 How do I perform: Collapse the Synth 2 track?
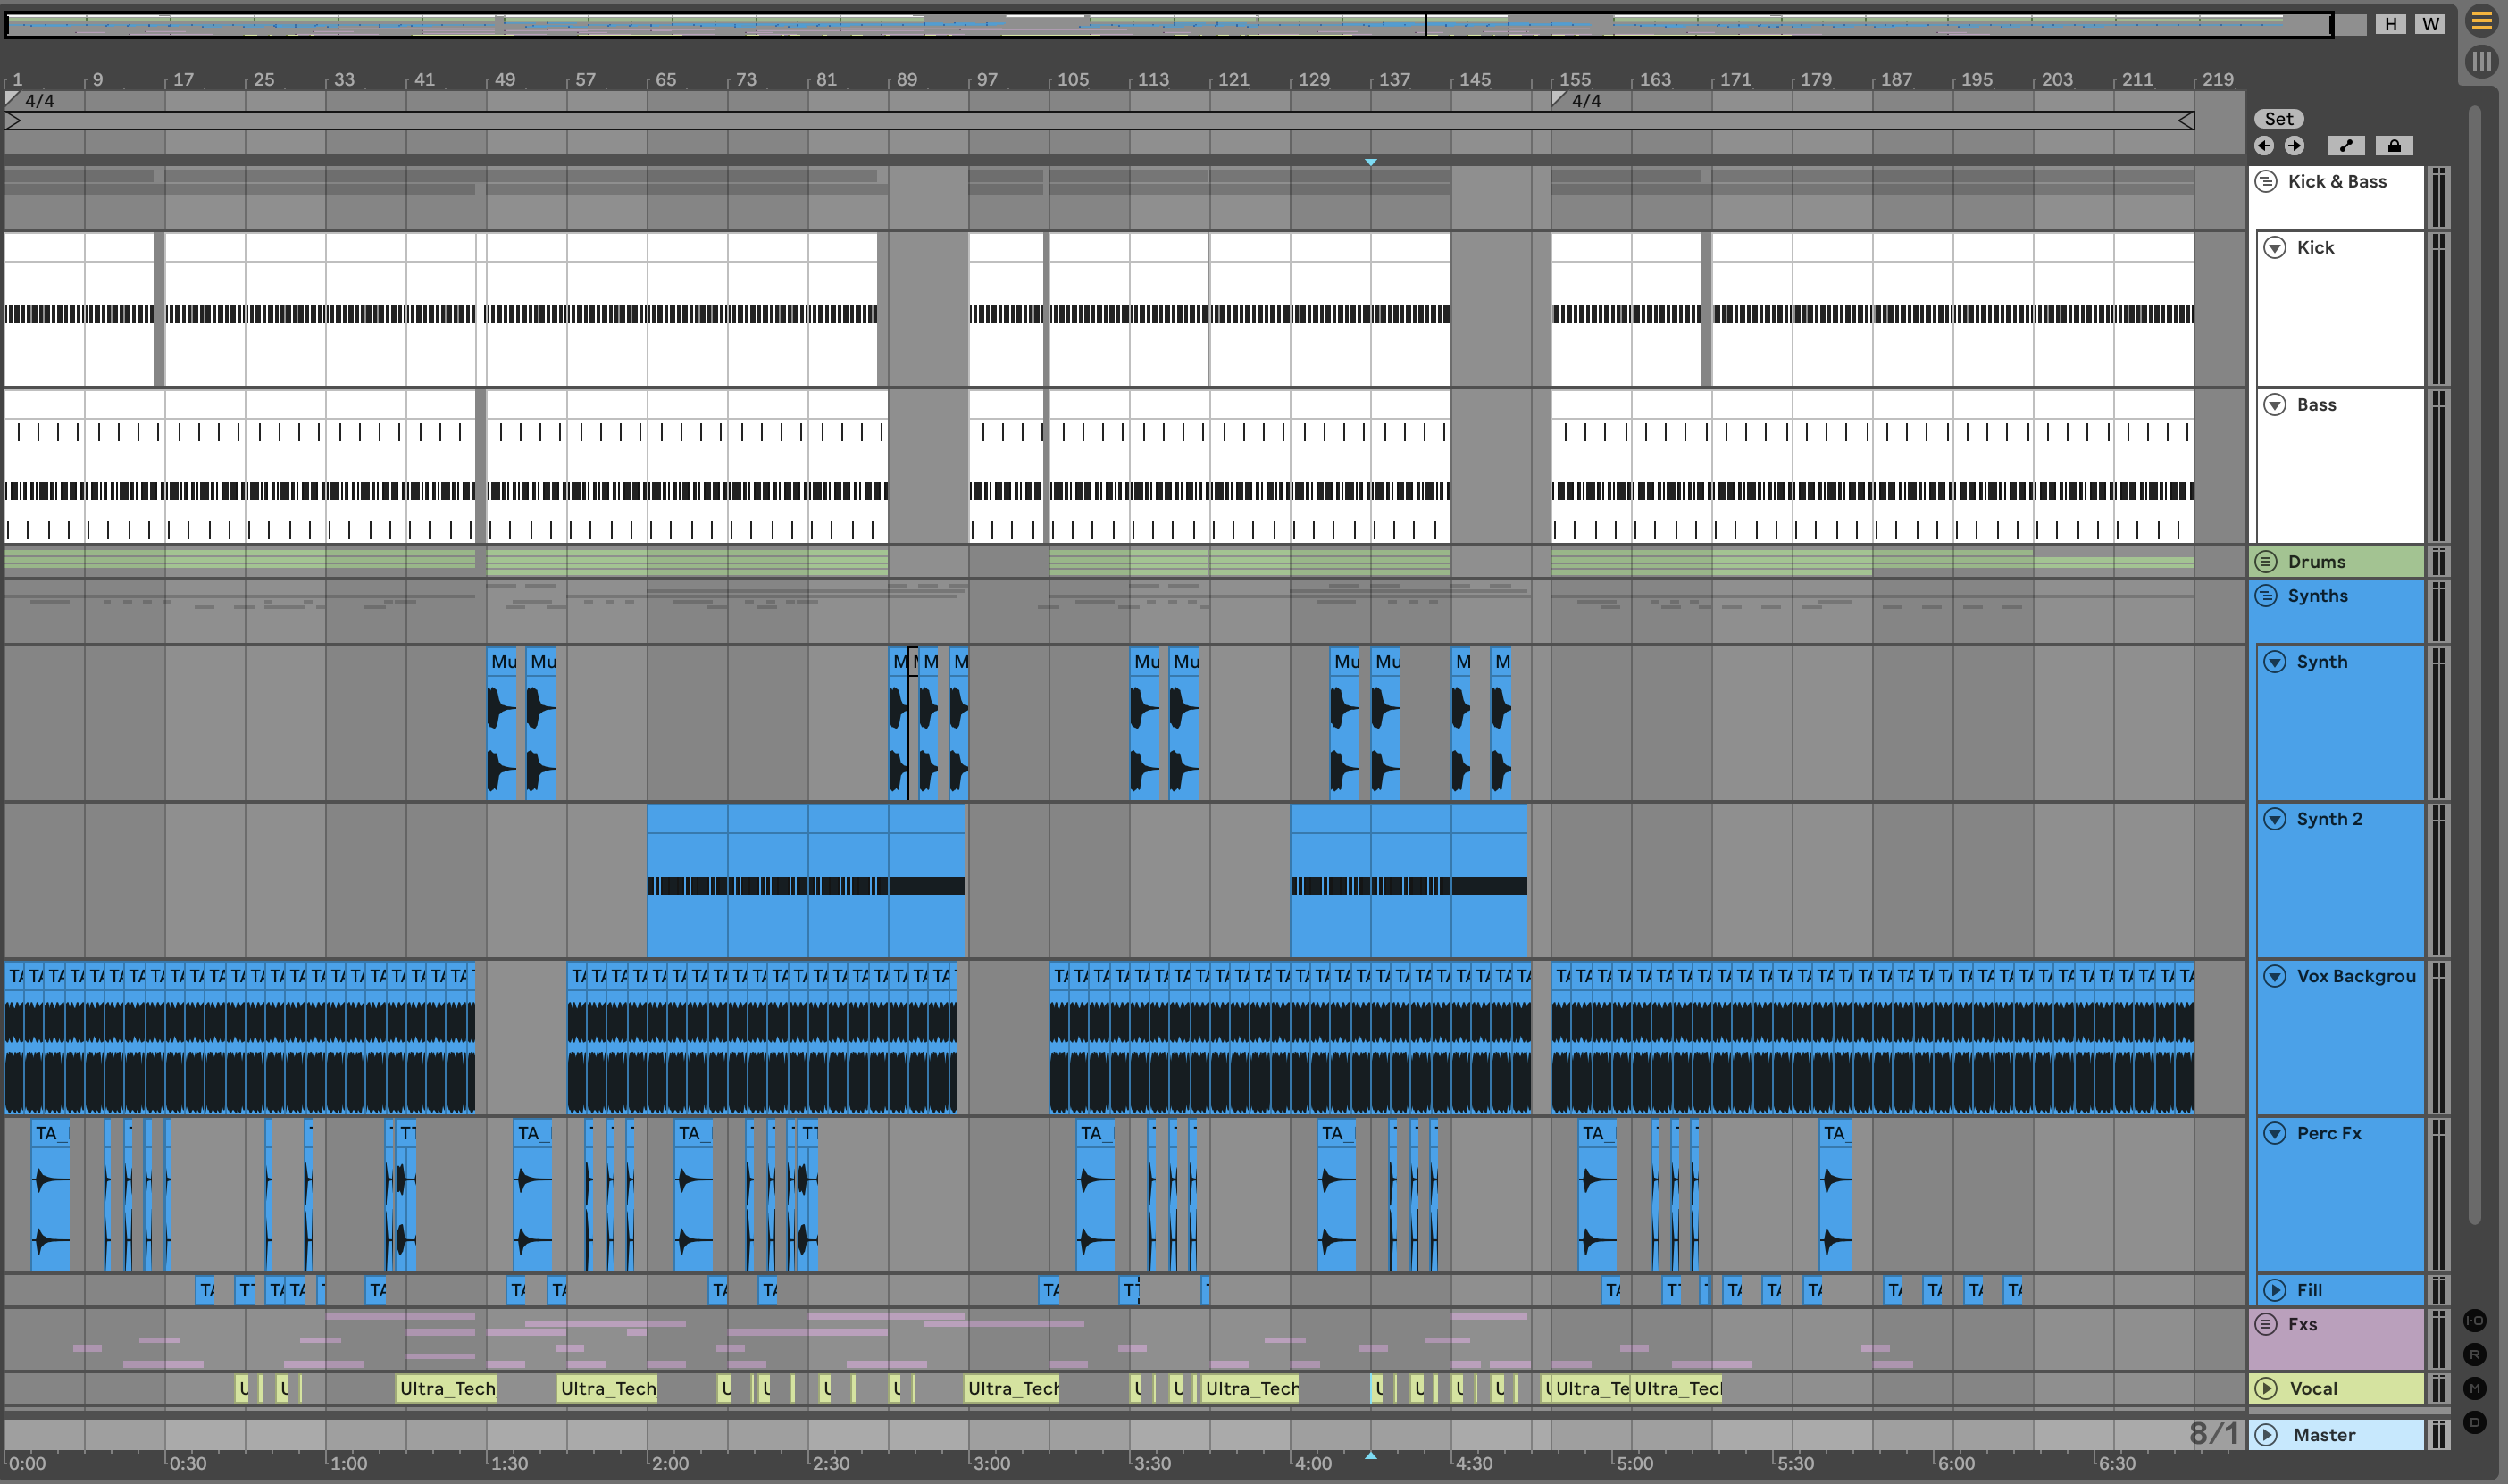point(2275,819)
